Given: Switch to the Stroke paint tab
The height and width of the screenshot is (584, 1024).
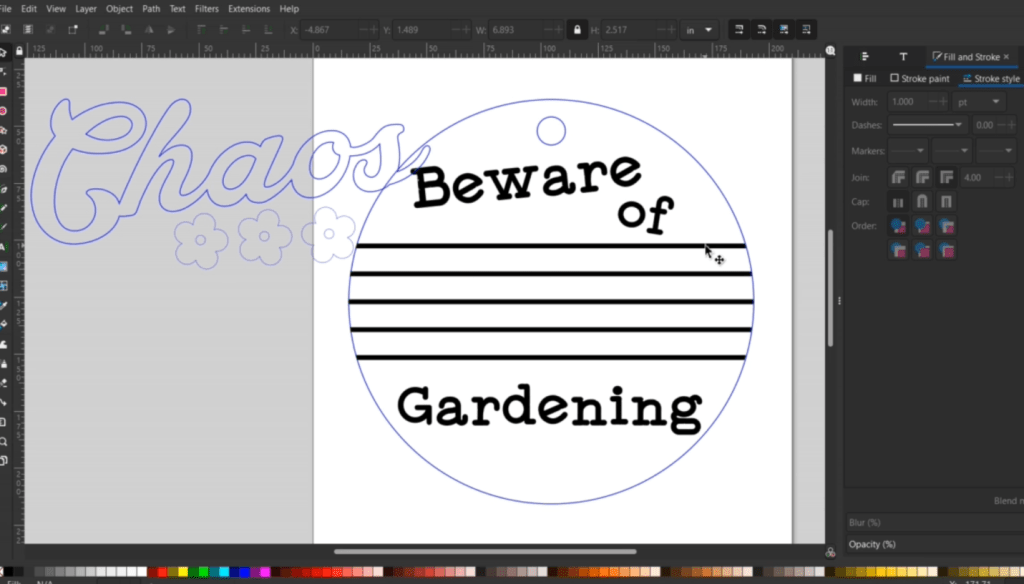Looking at the screenshot, I should tap(919, 78).
